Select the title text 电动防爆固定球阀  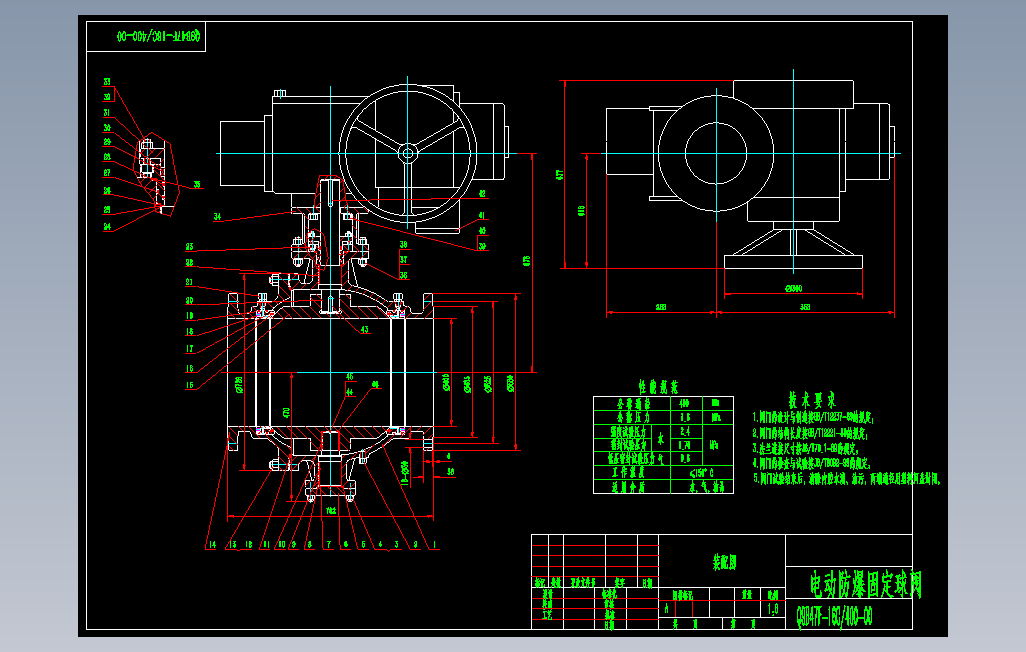pos(866,584)
